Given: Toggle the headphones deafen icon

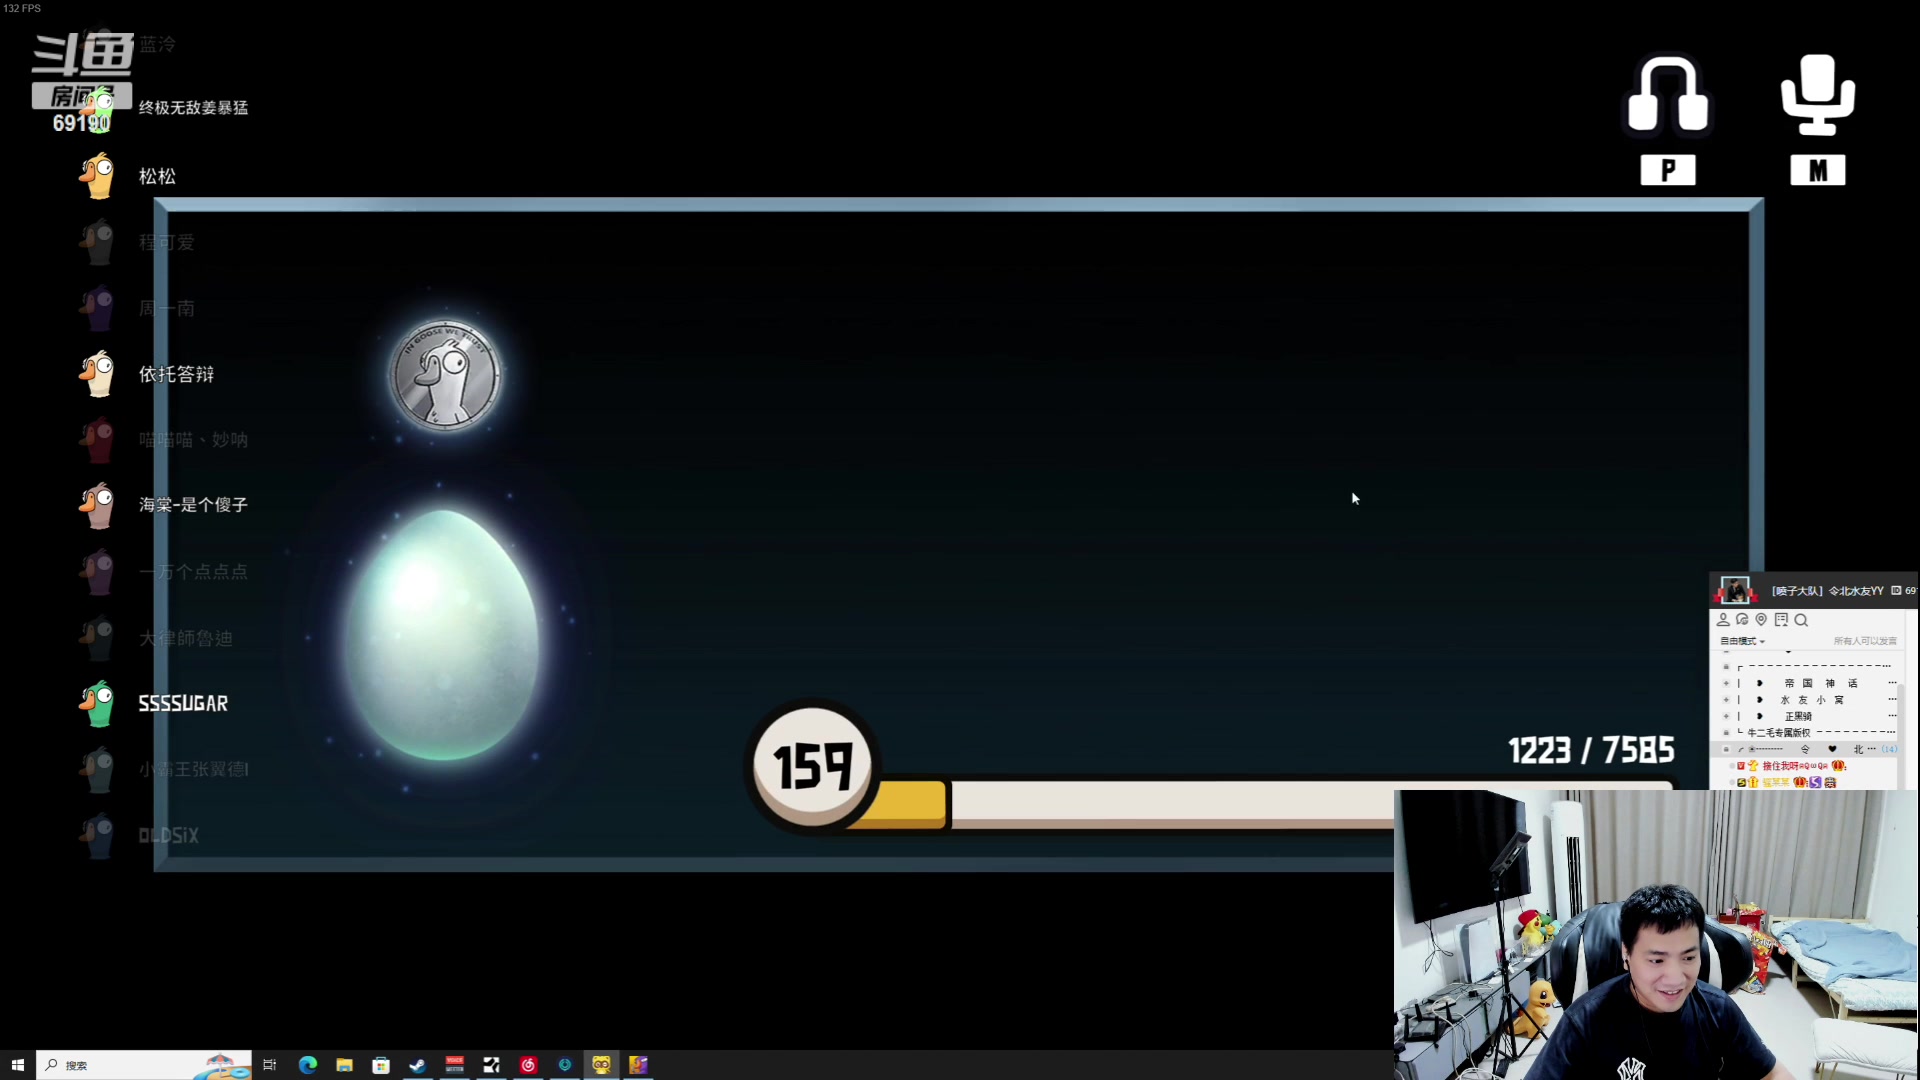Looking at the screenshot, I should click(1667, 94).
